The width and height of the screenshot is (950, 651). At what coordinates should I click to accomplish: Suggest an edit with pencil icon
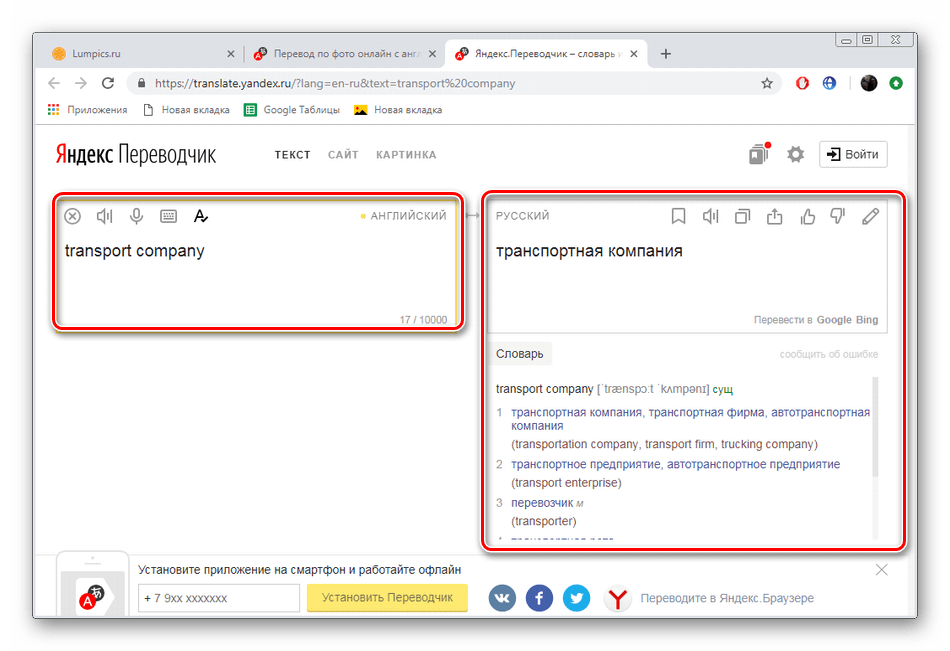click(x=871, y=216)
